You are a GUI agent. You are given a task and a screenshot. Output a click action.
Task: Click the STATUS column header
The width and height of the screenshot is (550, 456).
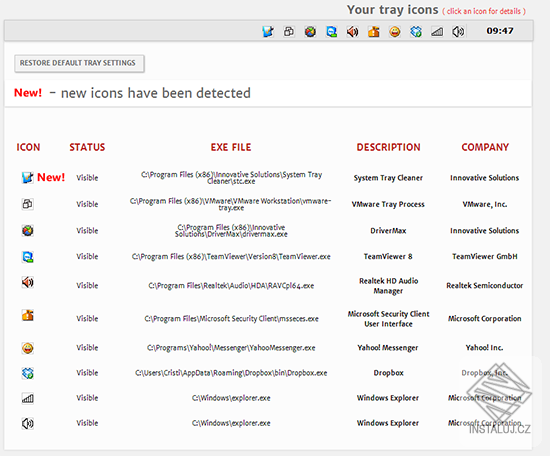click(x=87, y=147)
